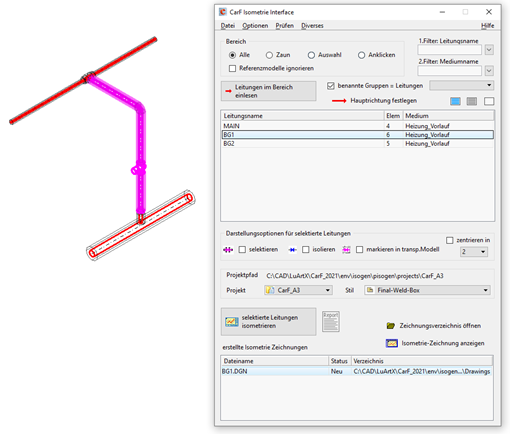Open the Projekt CarF_A3 dropdown
The height and width of the screenshot is (434, 510).
pos(298,290)
